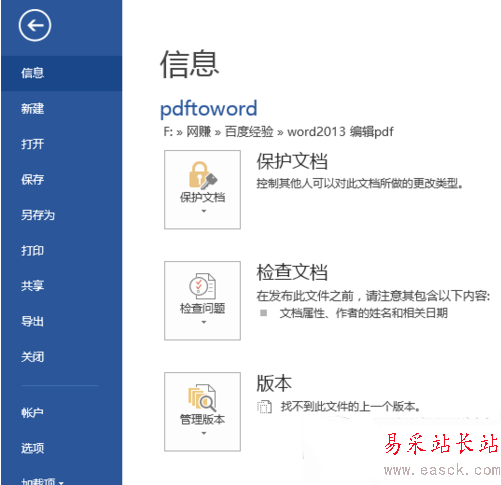Viewport: 501px width, 485px height.
Task: Open Word 选项 settings
Action: coord(62,448)
